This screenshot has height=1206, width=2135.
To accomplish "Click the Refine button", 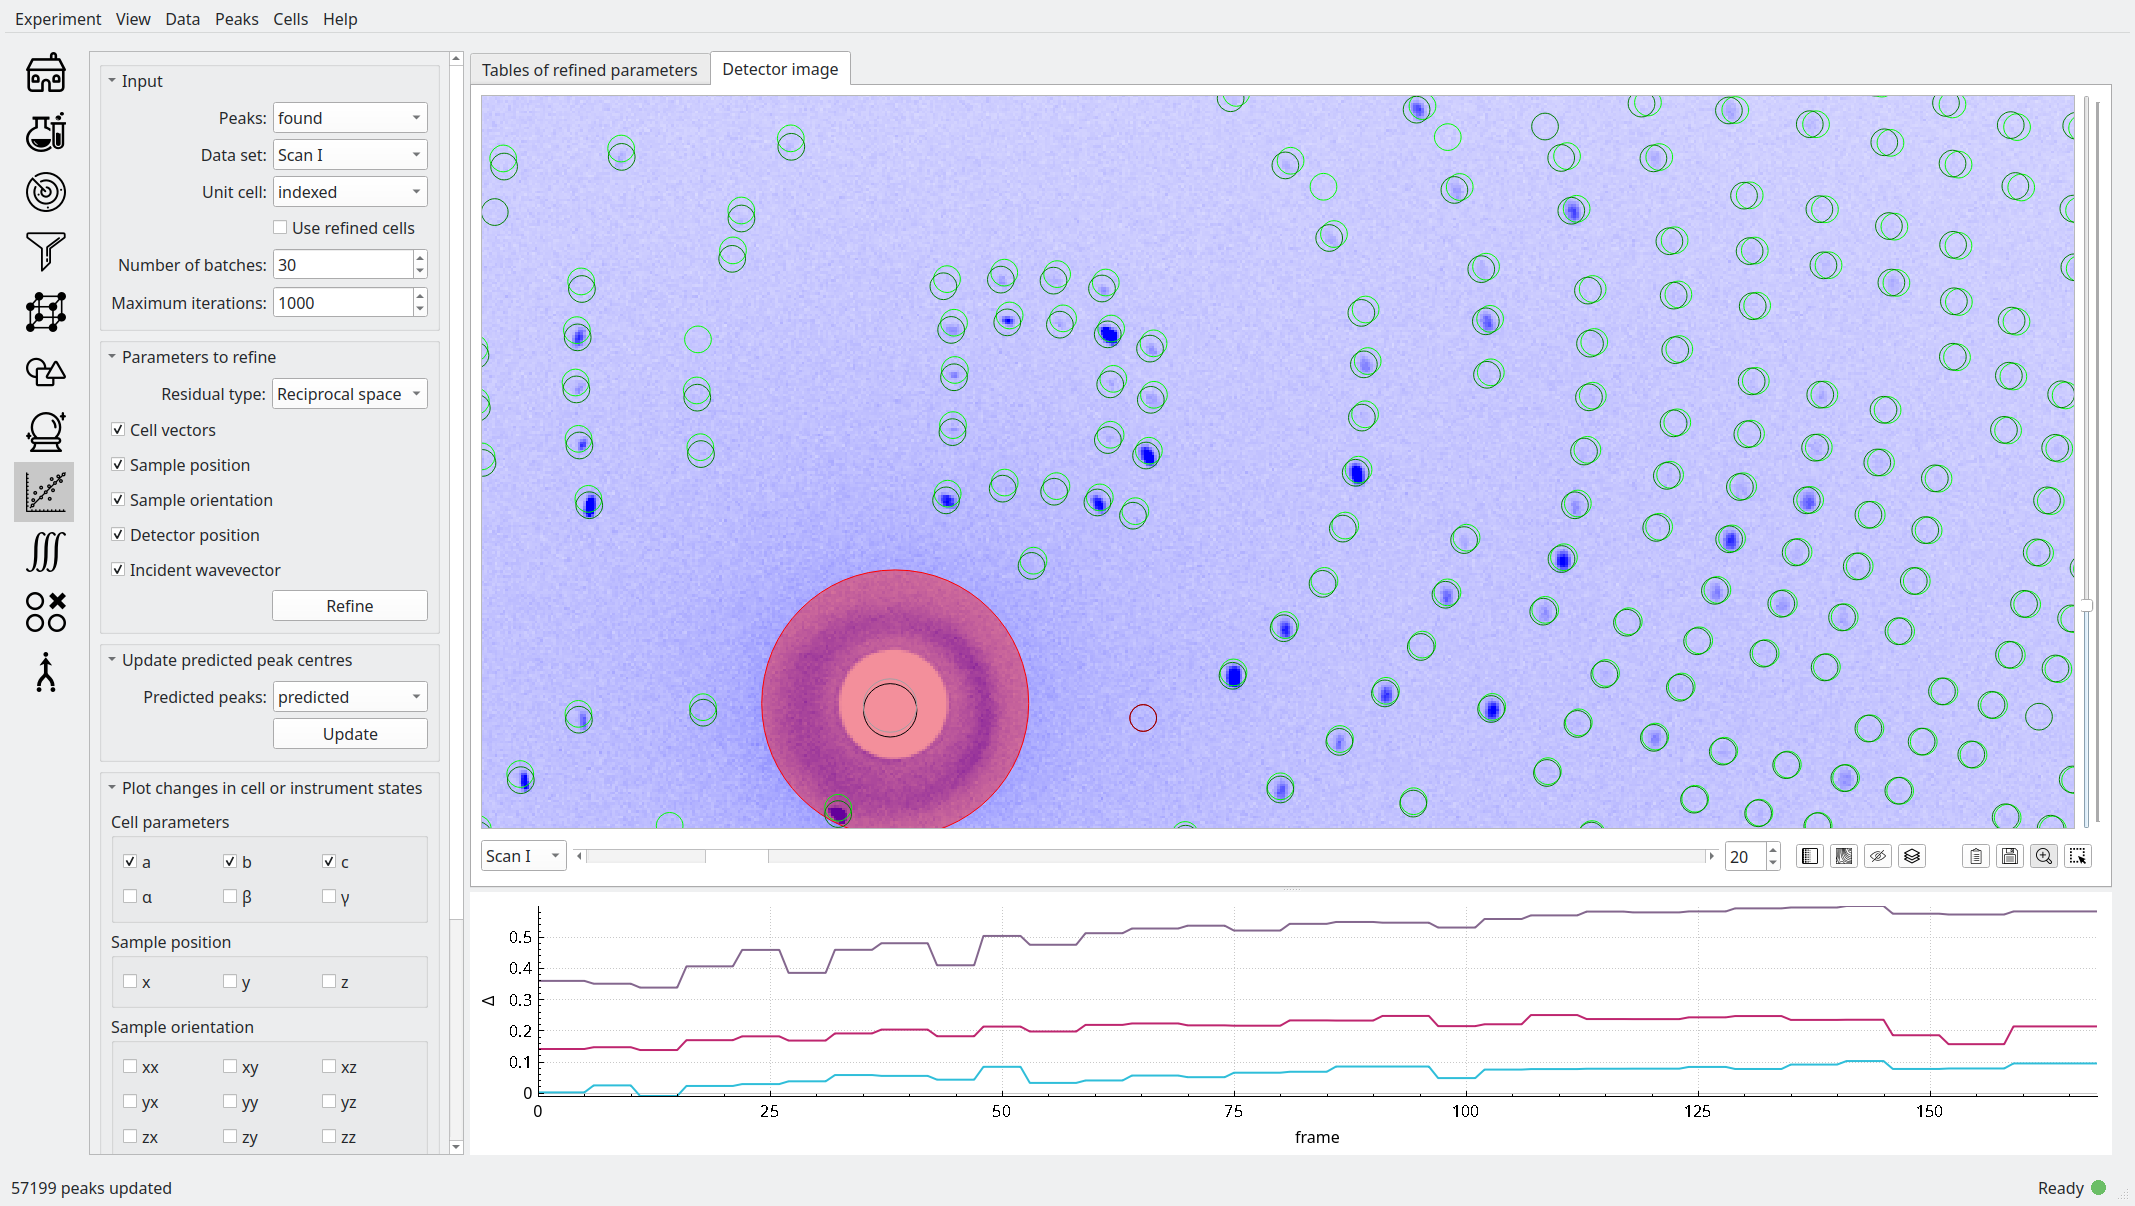I will (x=349, y=606).
